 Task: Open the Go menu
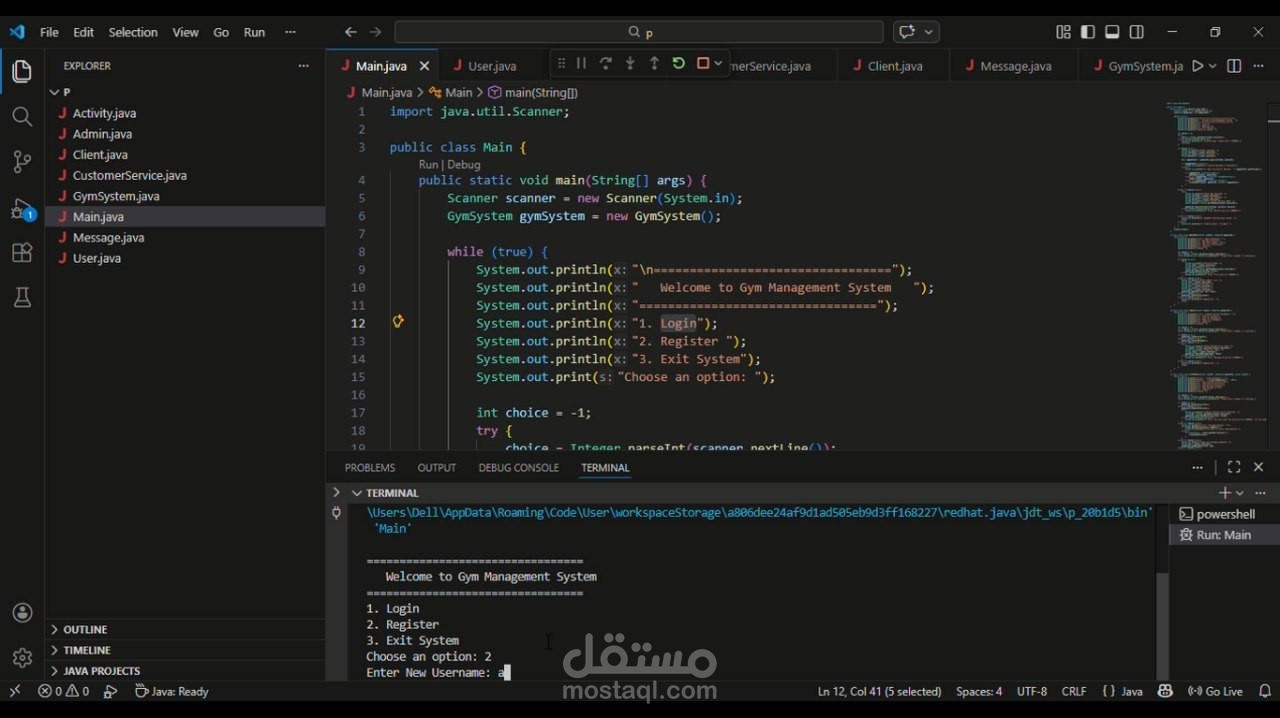tap(221, 32)
